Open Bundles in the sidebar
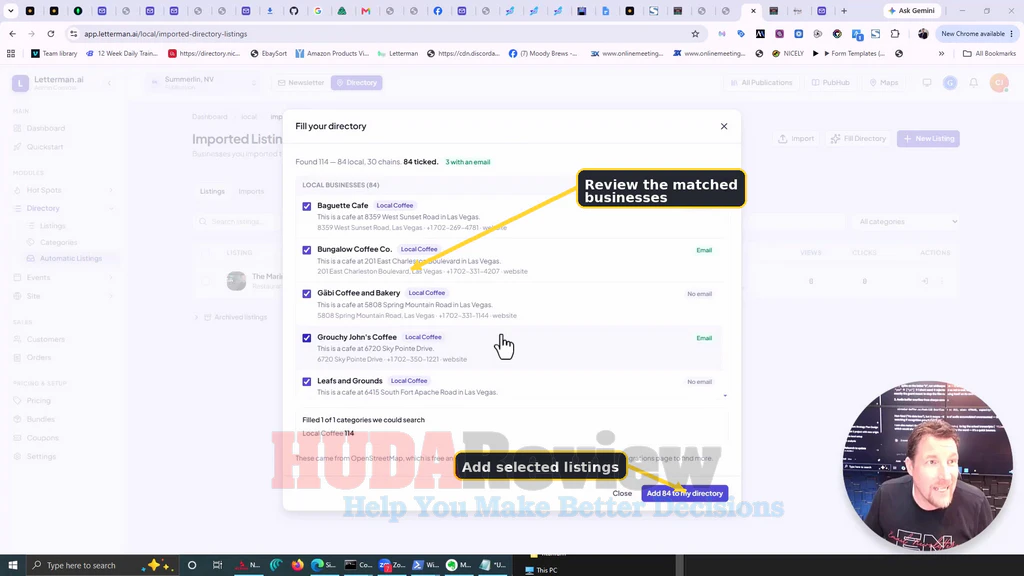 (x=40, y=419)
